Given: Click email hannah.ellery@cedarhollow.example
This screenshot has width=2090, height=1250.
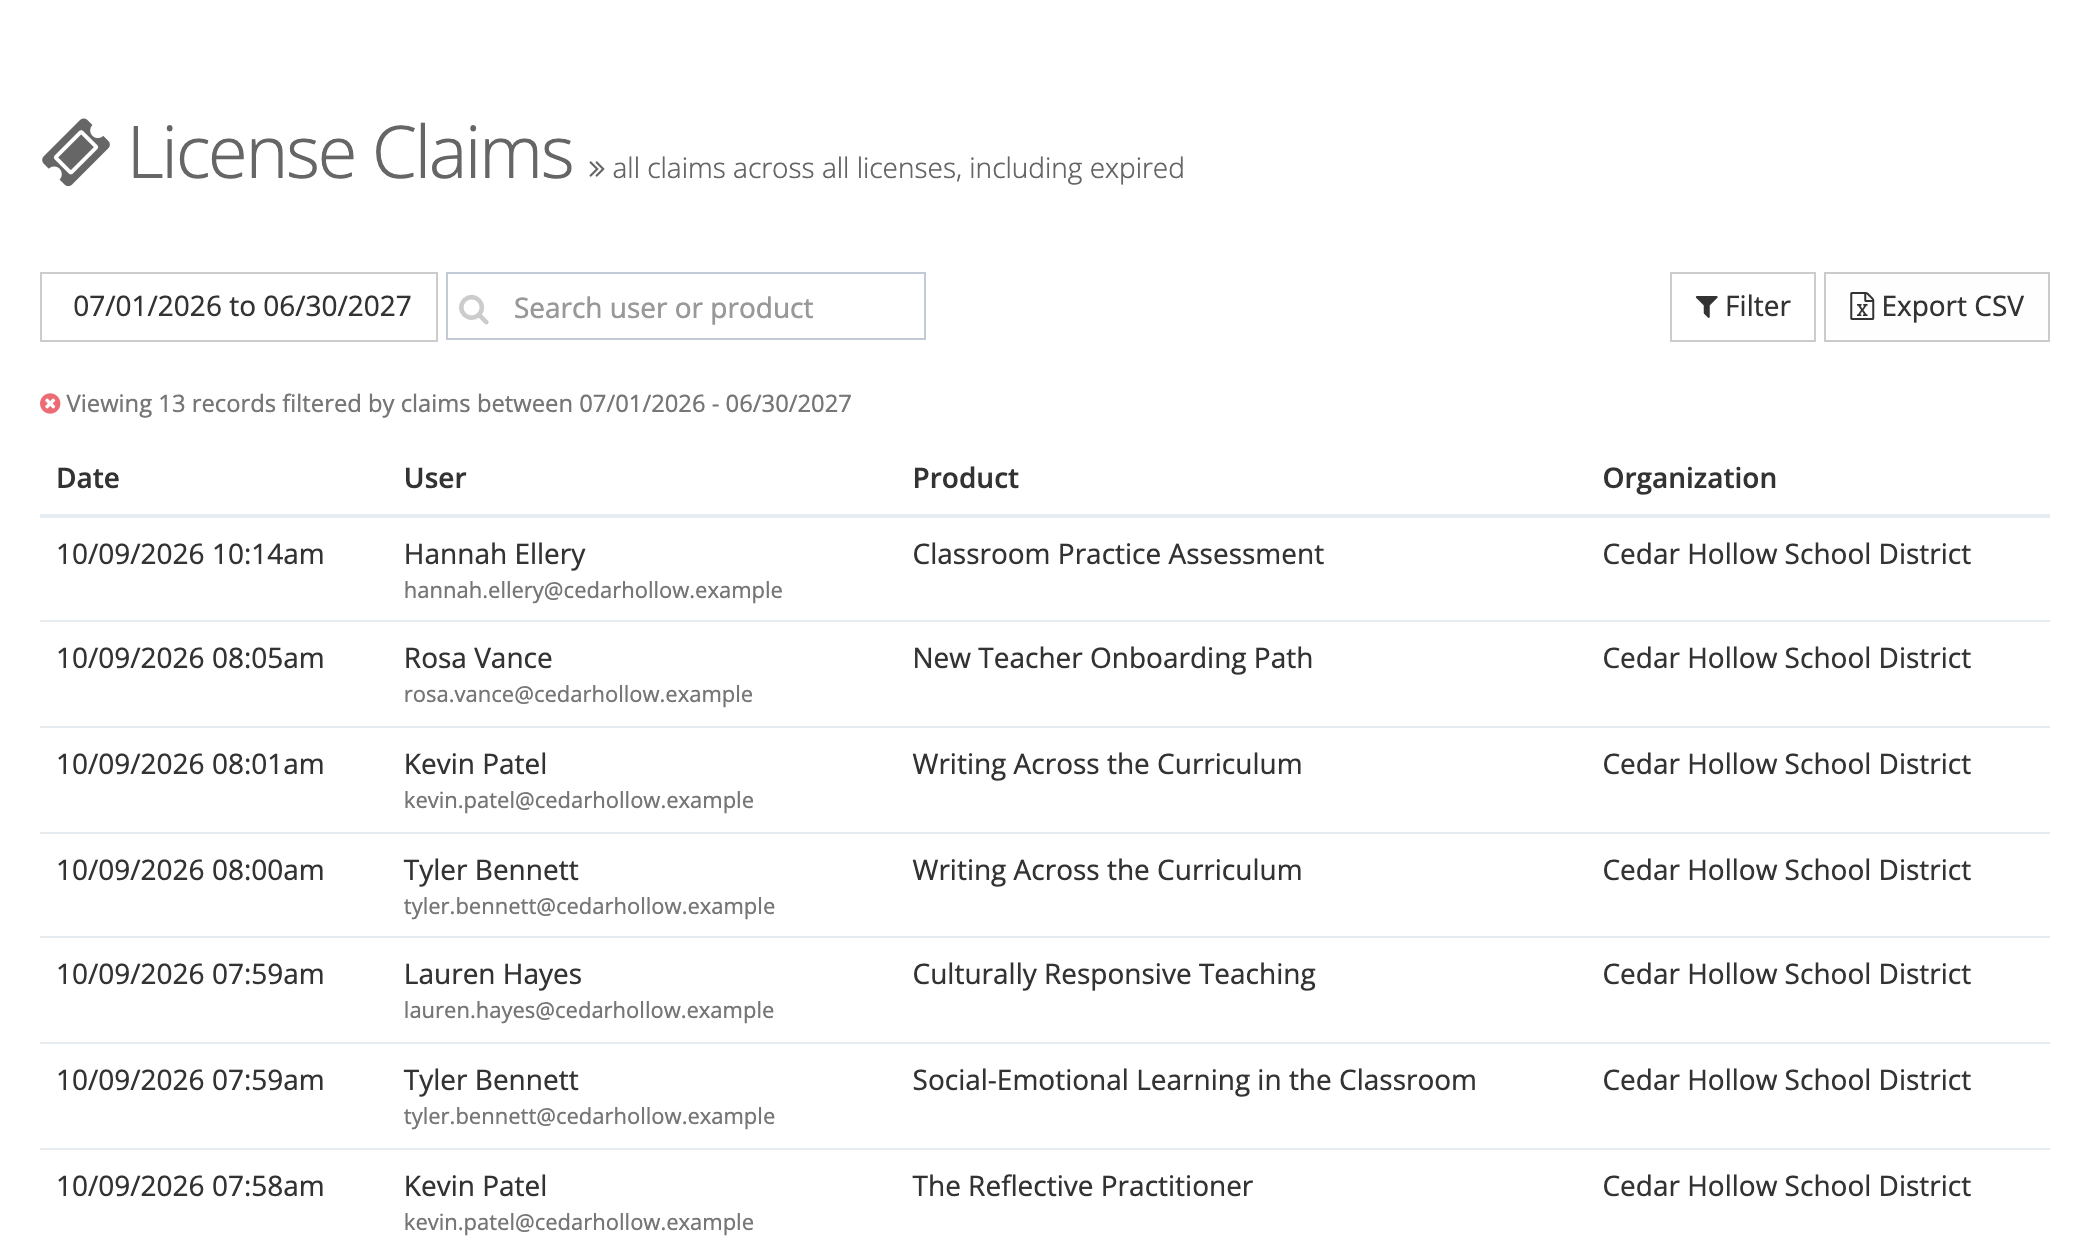Looking at the screenshot, I should point(593,590).
